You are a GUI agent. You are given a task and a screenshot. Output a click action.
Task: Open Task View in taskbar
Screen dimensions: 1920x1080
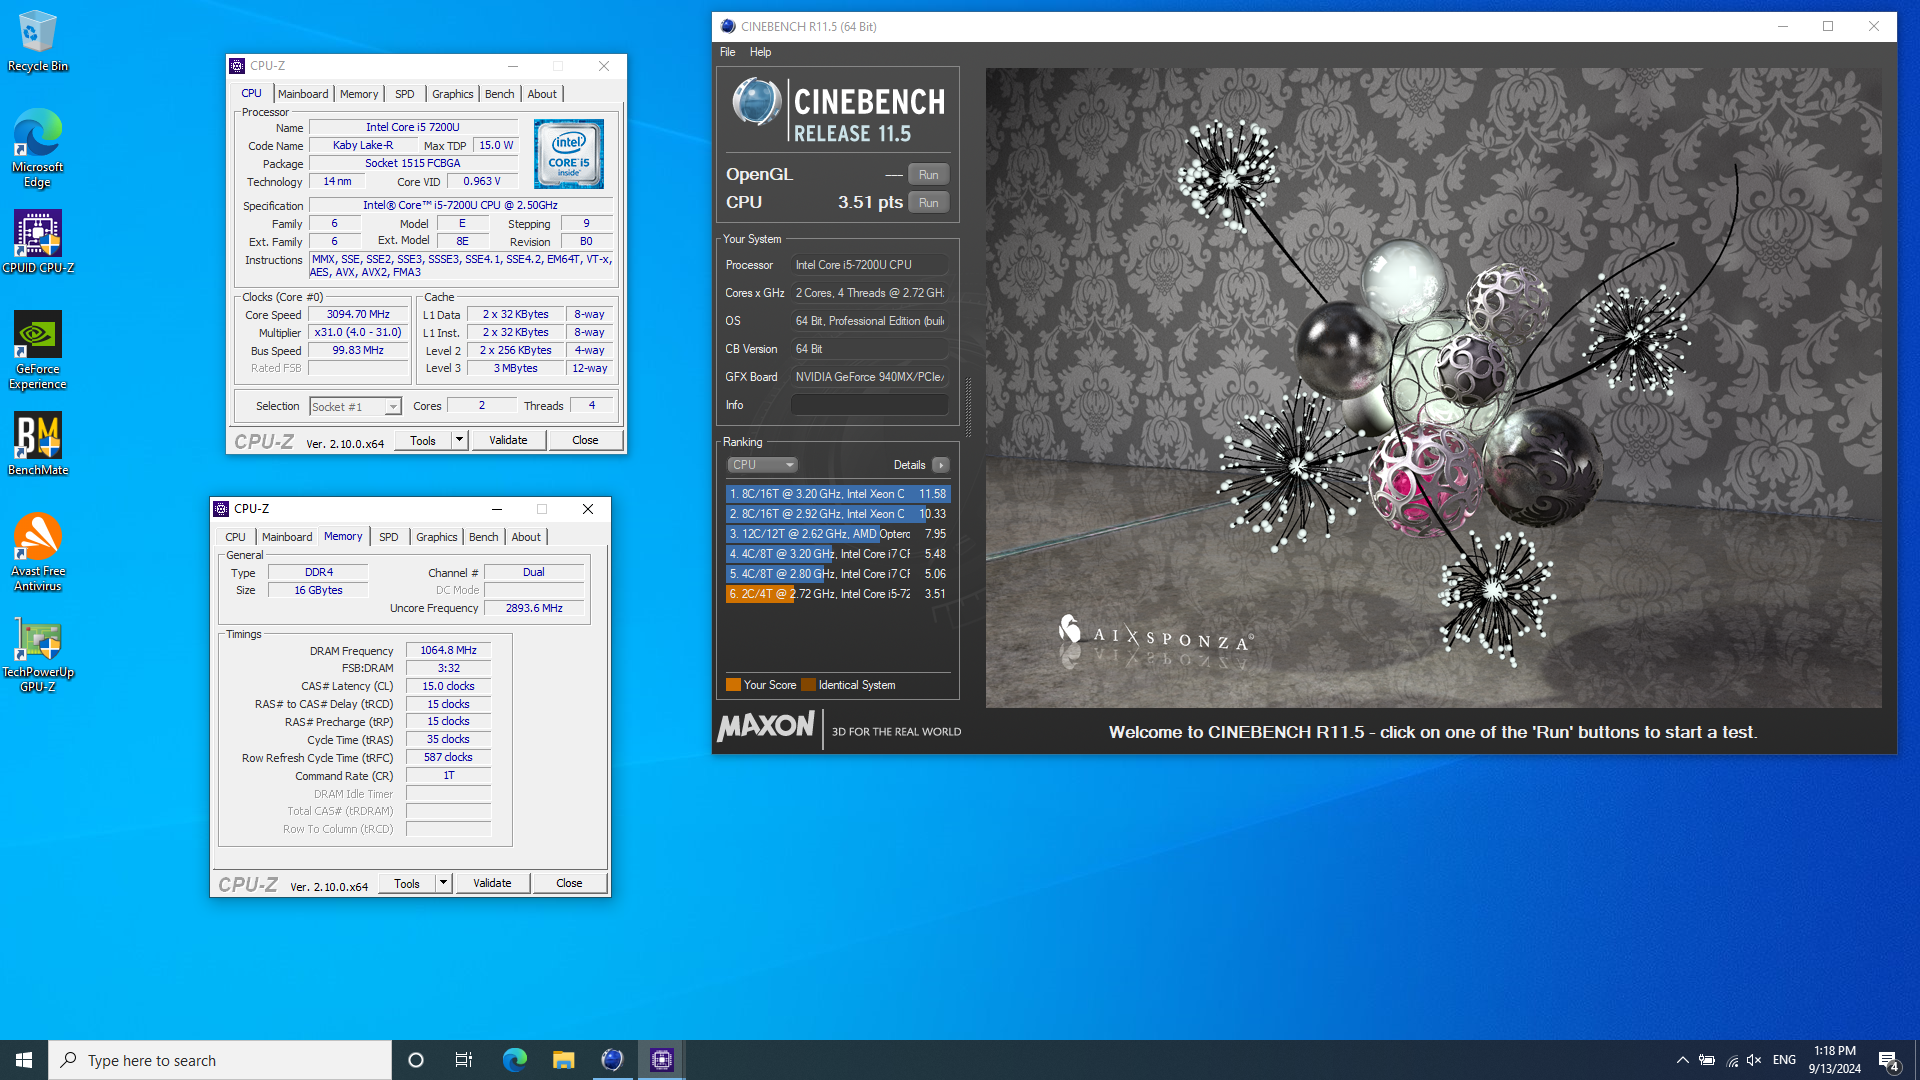coord(464,1060)
